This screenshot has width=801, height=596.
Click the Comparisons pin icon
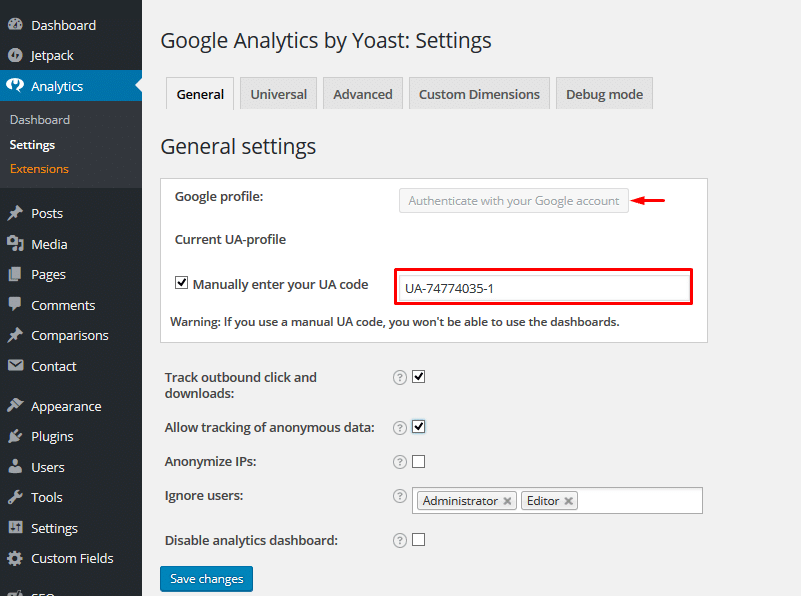[x=15, y=335]
